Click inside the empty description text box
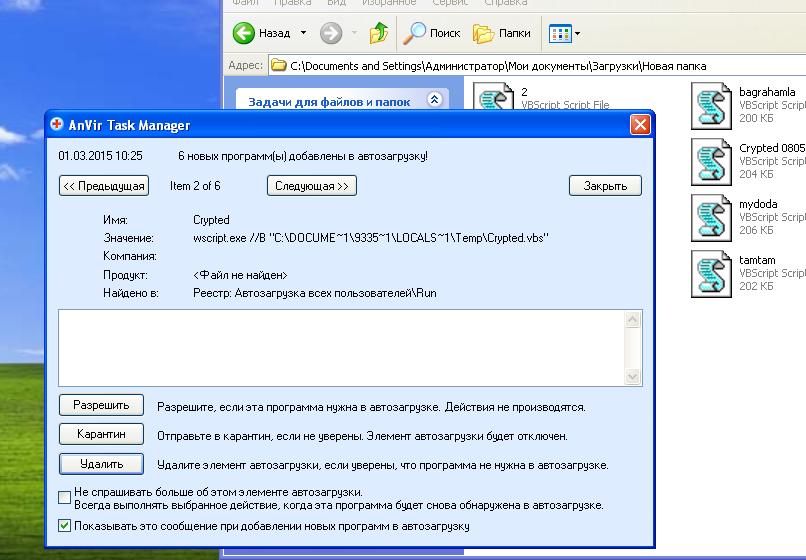Viewport: 806px width, 560px height. 342,348
